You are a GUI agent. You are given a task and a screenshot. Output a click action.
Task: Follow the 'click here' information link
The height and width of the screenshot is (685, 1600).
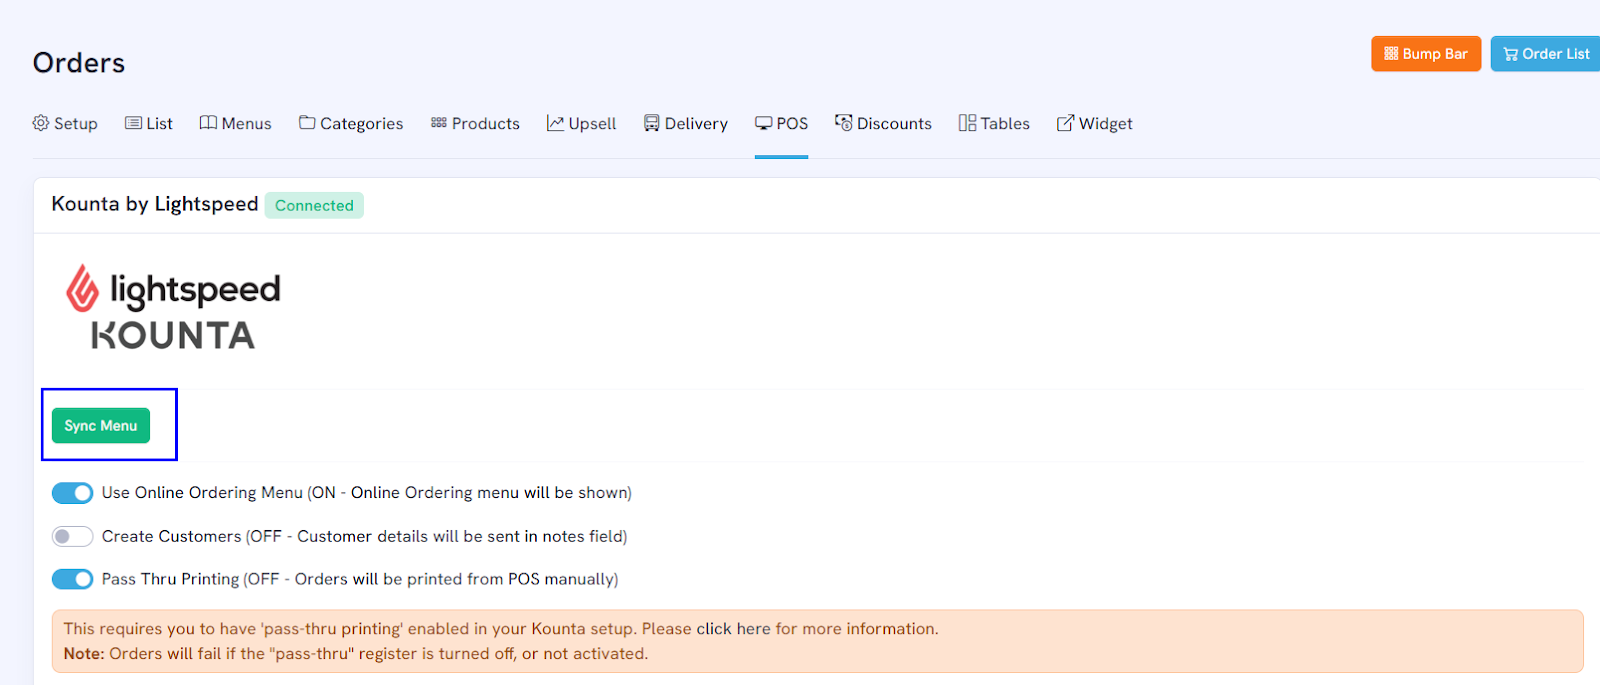(733, 629)
